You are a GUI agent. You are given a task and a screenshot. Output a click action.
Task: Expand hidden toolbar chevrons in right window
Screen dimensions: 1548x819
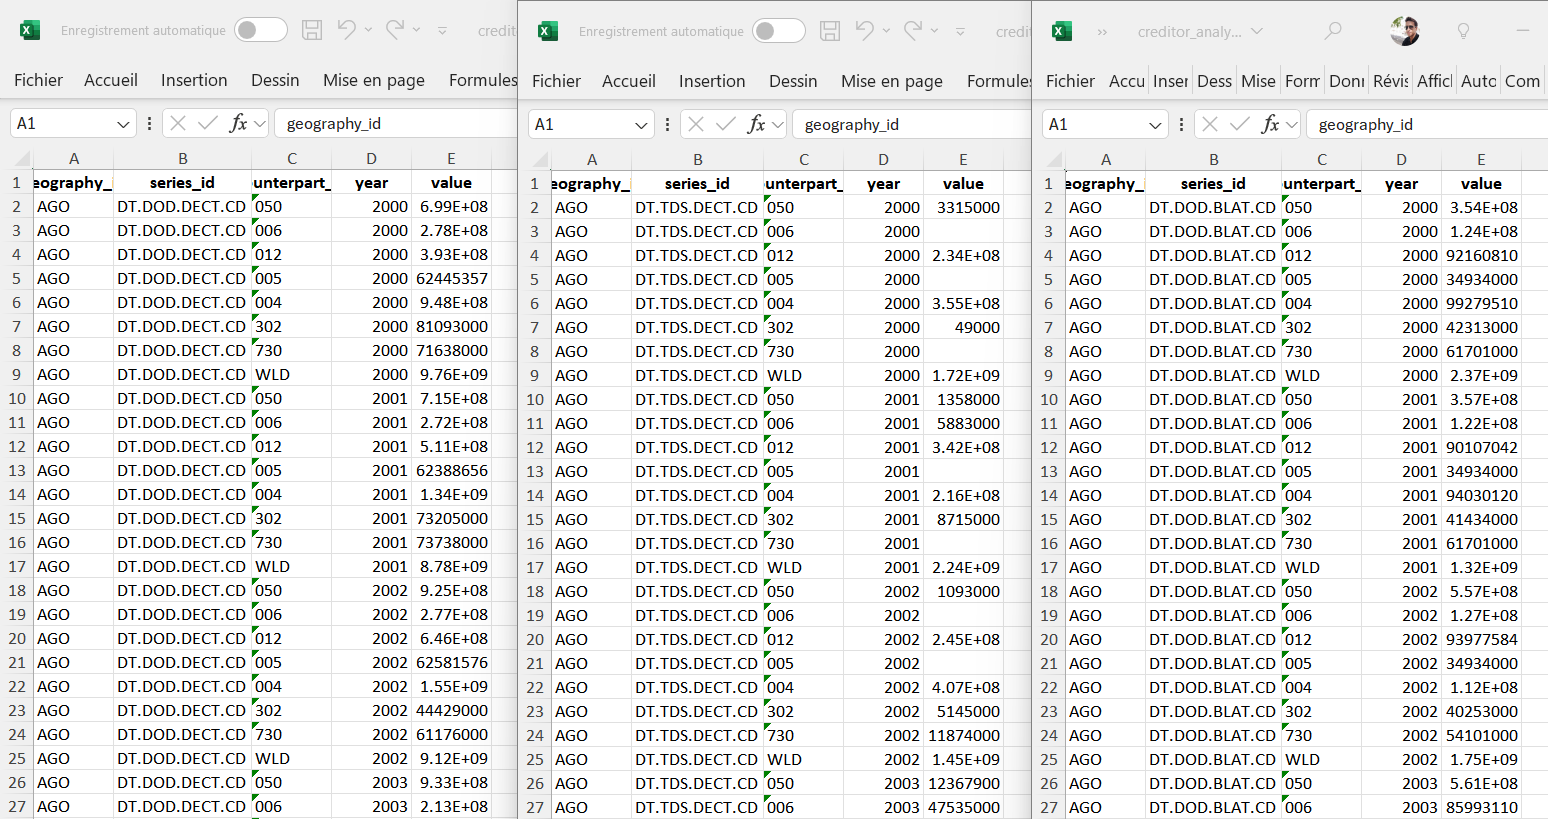pyautogui.click(x=1102, y=32)
